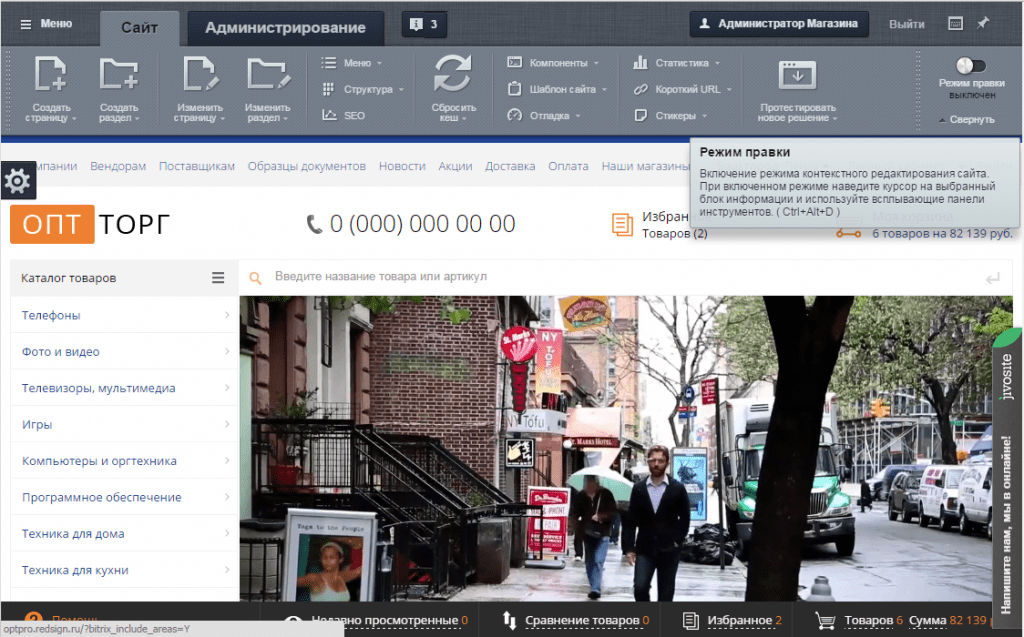Click the ОПТ ТОРГ logo
The height and width of the screenshot is (637, 1024).
(89, 224)
